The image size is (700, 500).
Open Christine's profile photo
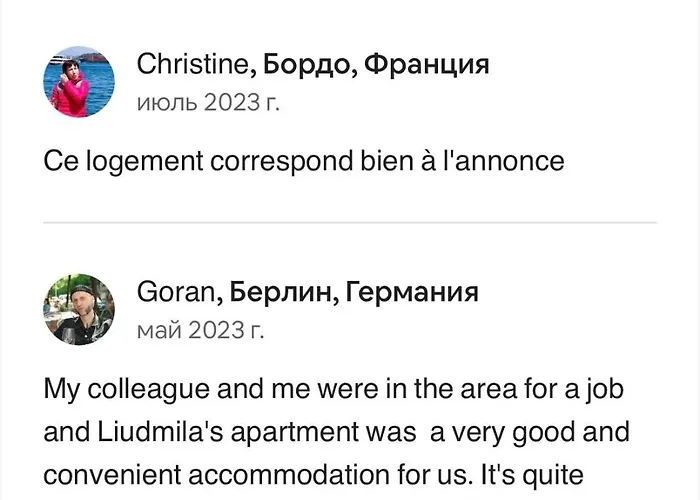(x=79, y=82)
